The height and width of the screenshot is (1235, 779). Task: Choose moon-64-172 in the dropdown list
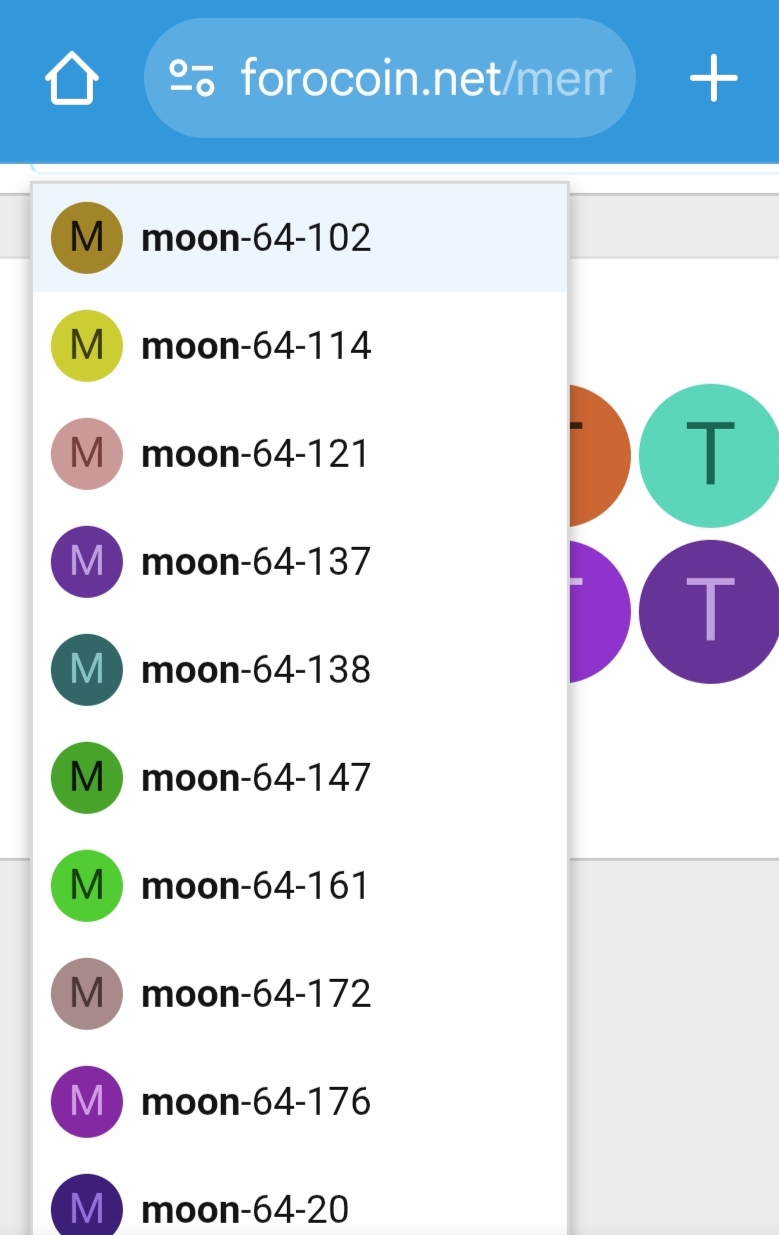(256, 994)
